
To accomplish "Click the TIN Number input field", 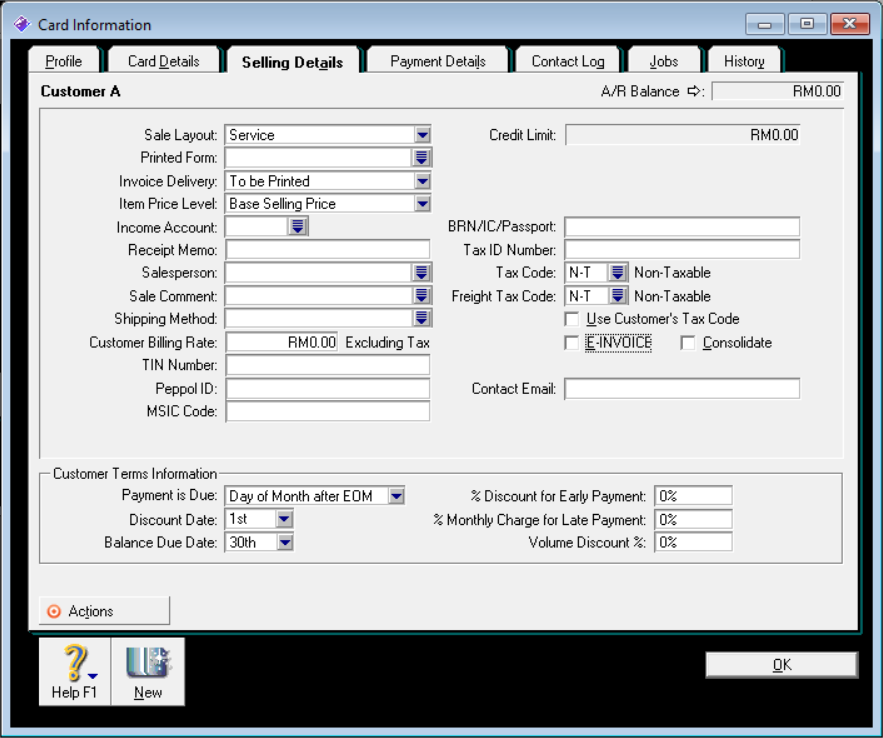I will (x=328, y=365).
